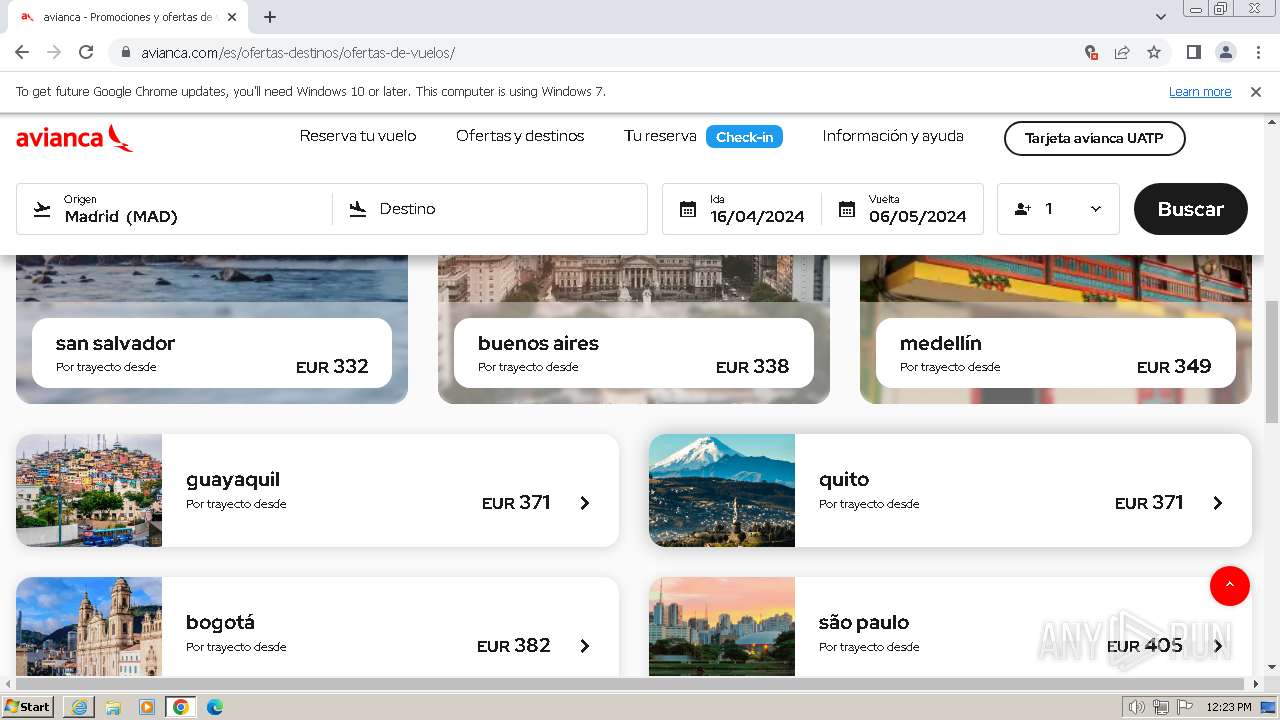Screen dimensions: 1280x720
Task: Close the avianca browser tab
Action: [232, 17]
